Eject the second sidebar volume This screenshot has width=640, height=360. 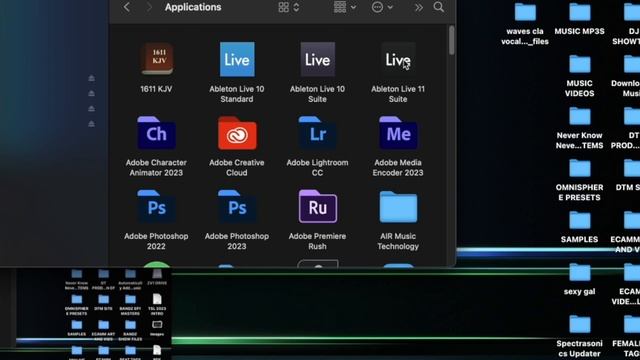click(x=91, y=93)
